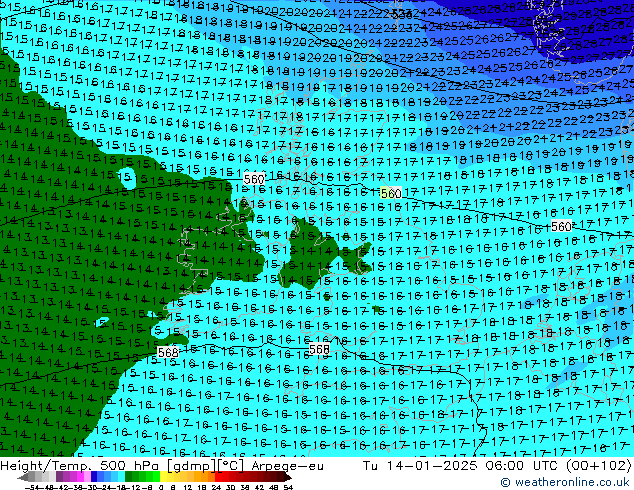Open the weatheronline.co.uk credit link
Screen dimensions: 634x490
pos(565,482)
